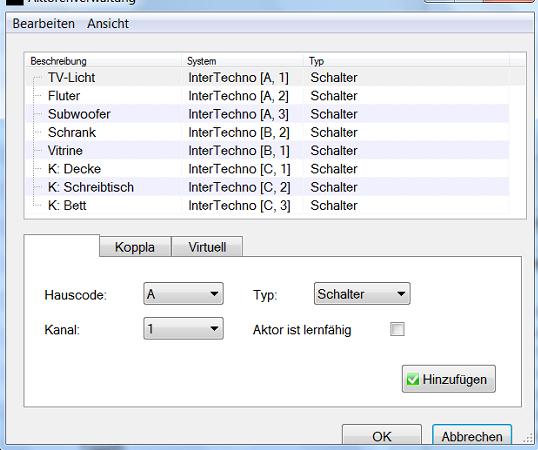Viewport: 538px width, 450px height.
Task: Sort by the Typ column header
Action: 406,61
